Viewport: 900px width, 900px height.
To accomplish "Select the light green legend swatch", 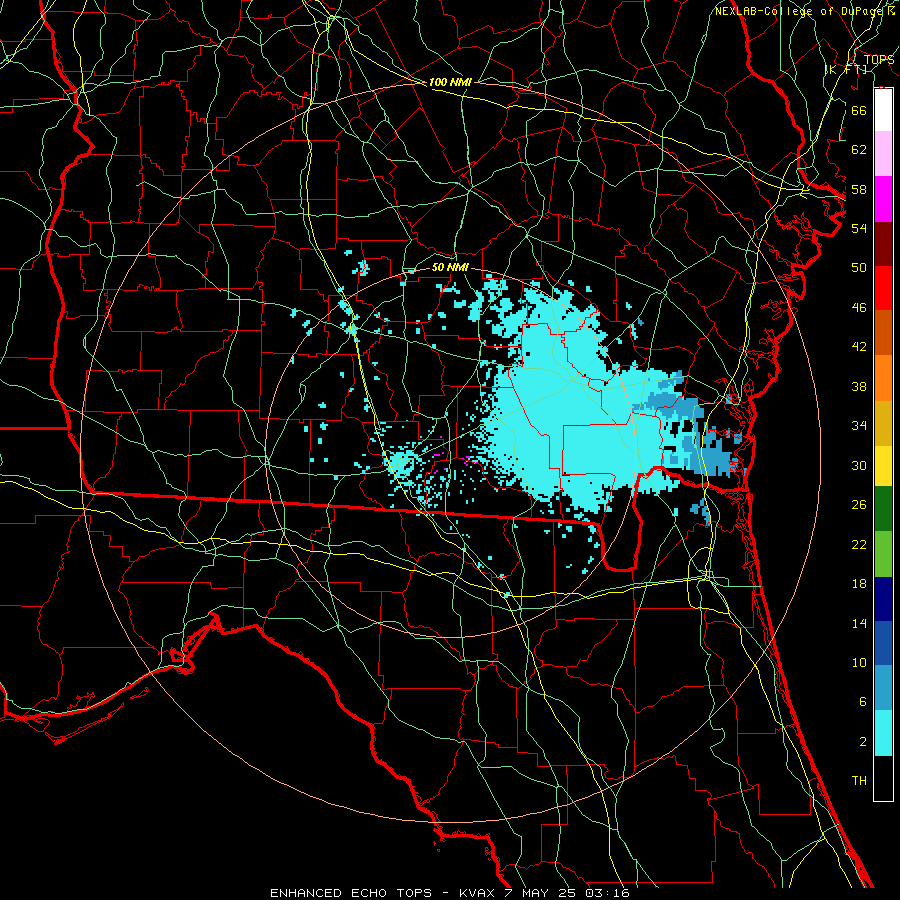I will click(x=883, y=554).
